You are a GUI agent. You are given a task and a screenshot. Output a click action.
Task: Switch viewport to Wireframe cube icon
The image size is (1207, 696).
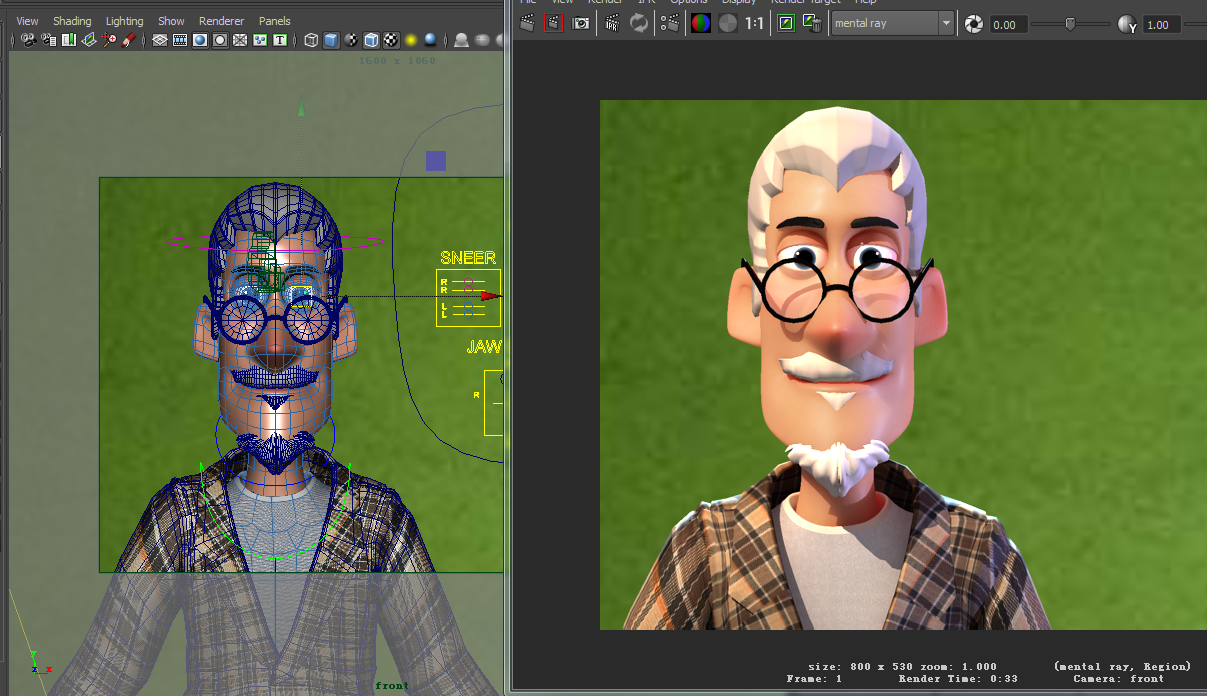pos(311,40)
